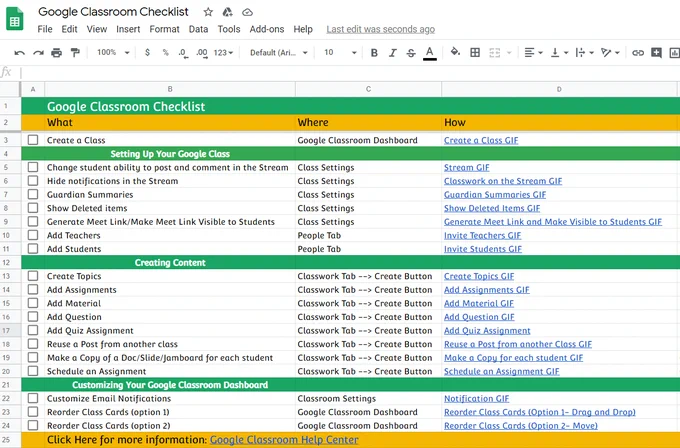Image resolution: width=680 pixels, height=448 pixels.
Task: Open the Google Classroom Help Center link
Action: [x=284, y=439]
